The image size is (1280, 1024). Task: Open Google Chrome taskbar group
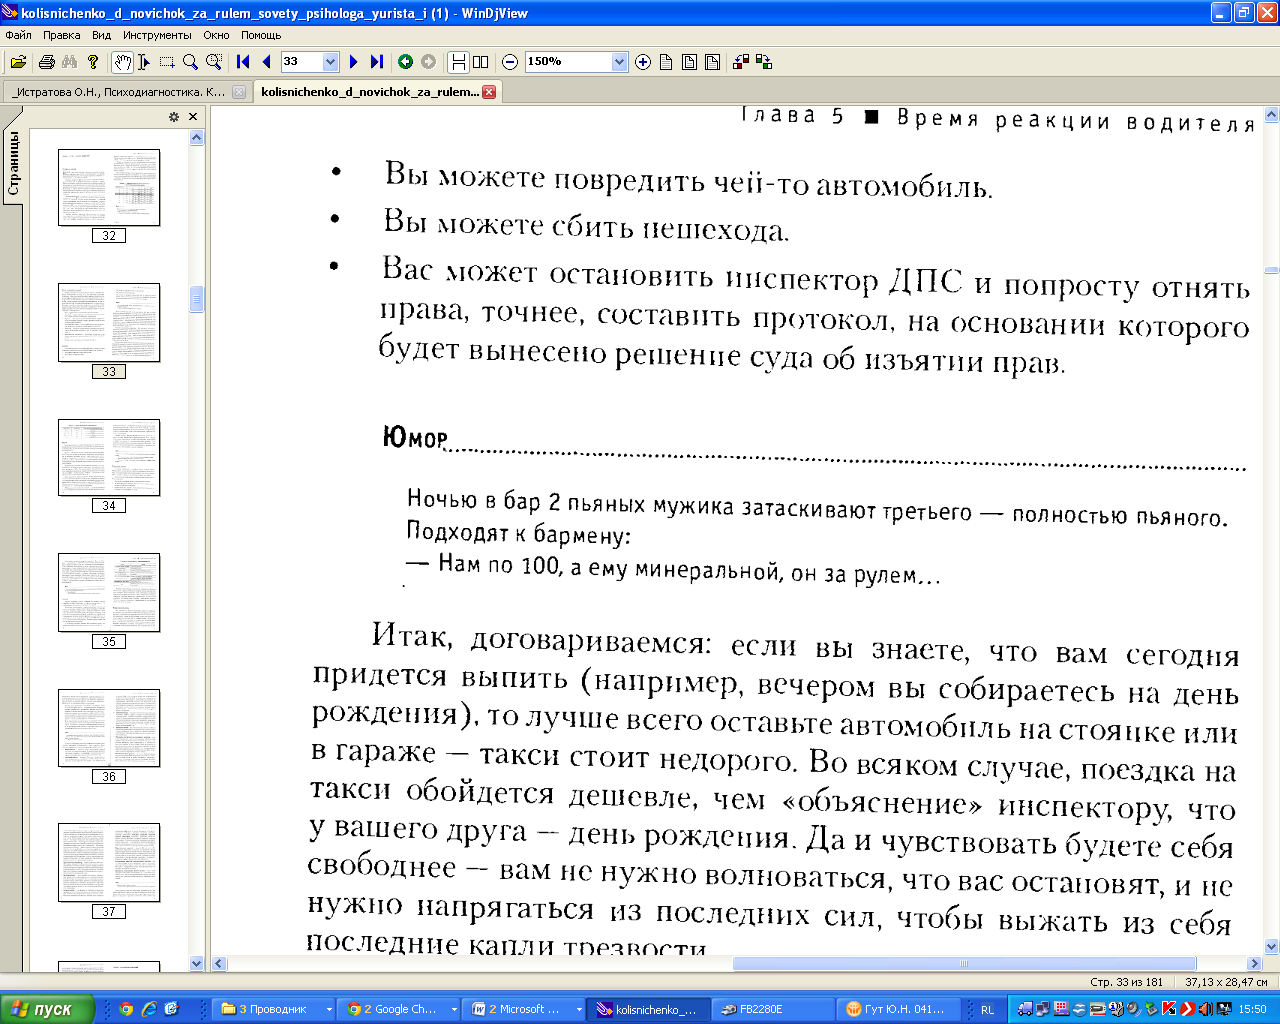tap(400, 1009)
